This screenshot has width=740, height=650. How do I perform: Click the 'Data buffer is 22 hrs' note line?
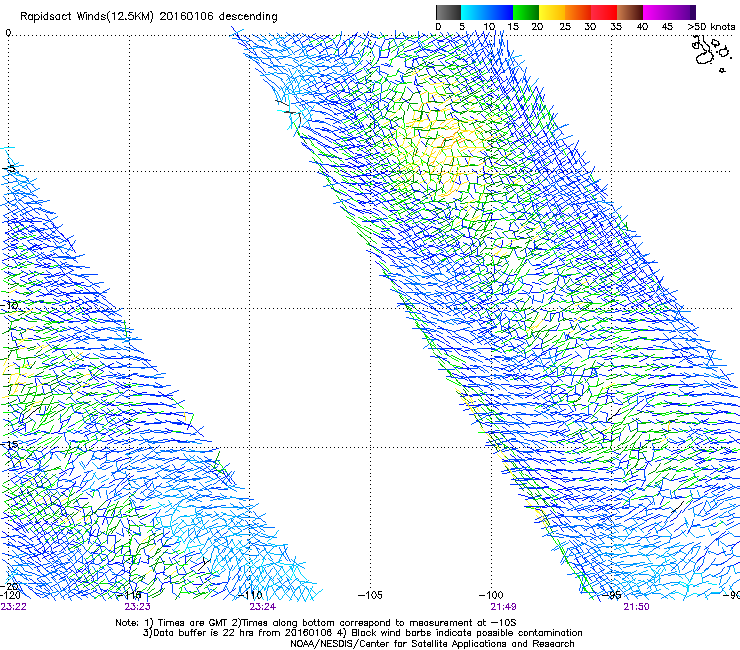[362, 633]
